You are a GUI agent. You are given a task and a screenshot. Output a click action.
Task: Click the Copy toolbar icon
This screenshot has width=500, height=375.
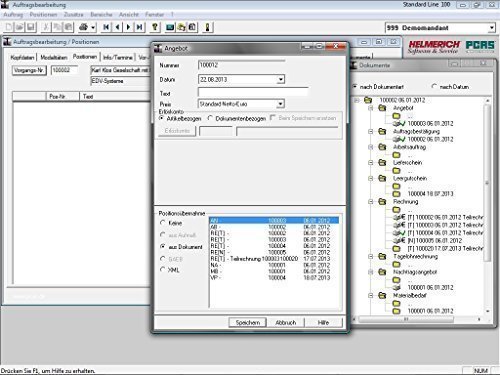tap(57, 27)
